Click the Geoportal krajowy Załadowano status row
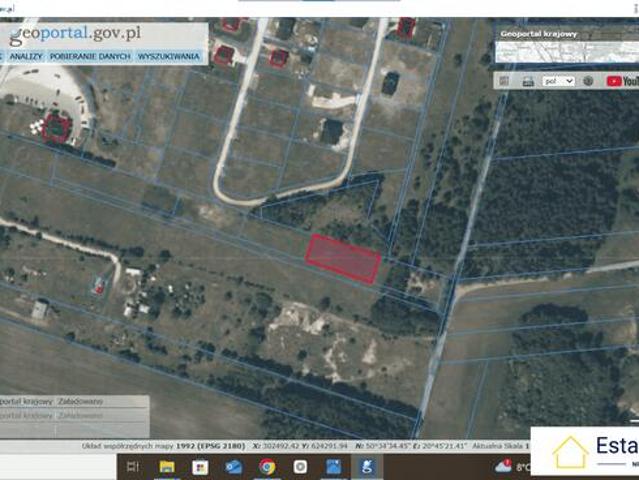This screenshot has width=639, height=480. 74,401
